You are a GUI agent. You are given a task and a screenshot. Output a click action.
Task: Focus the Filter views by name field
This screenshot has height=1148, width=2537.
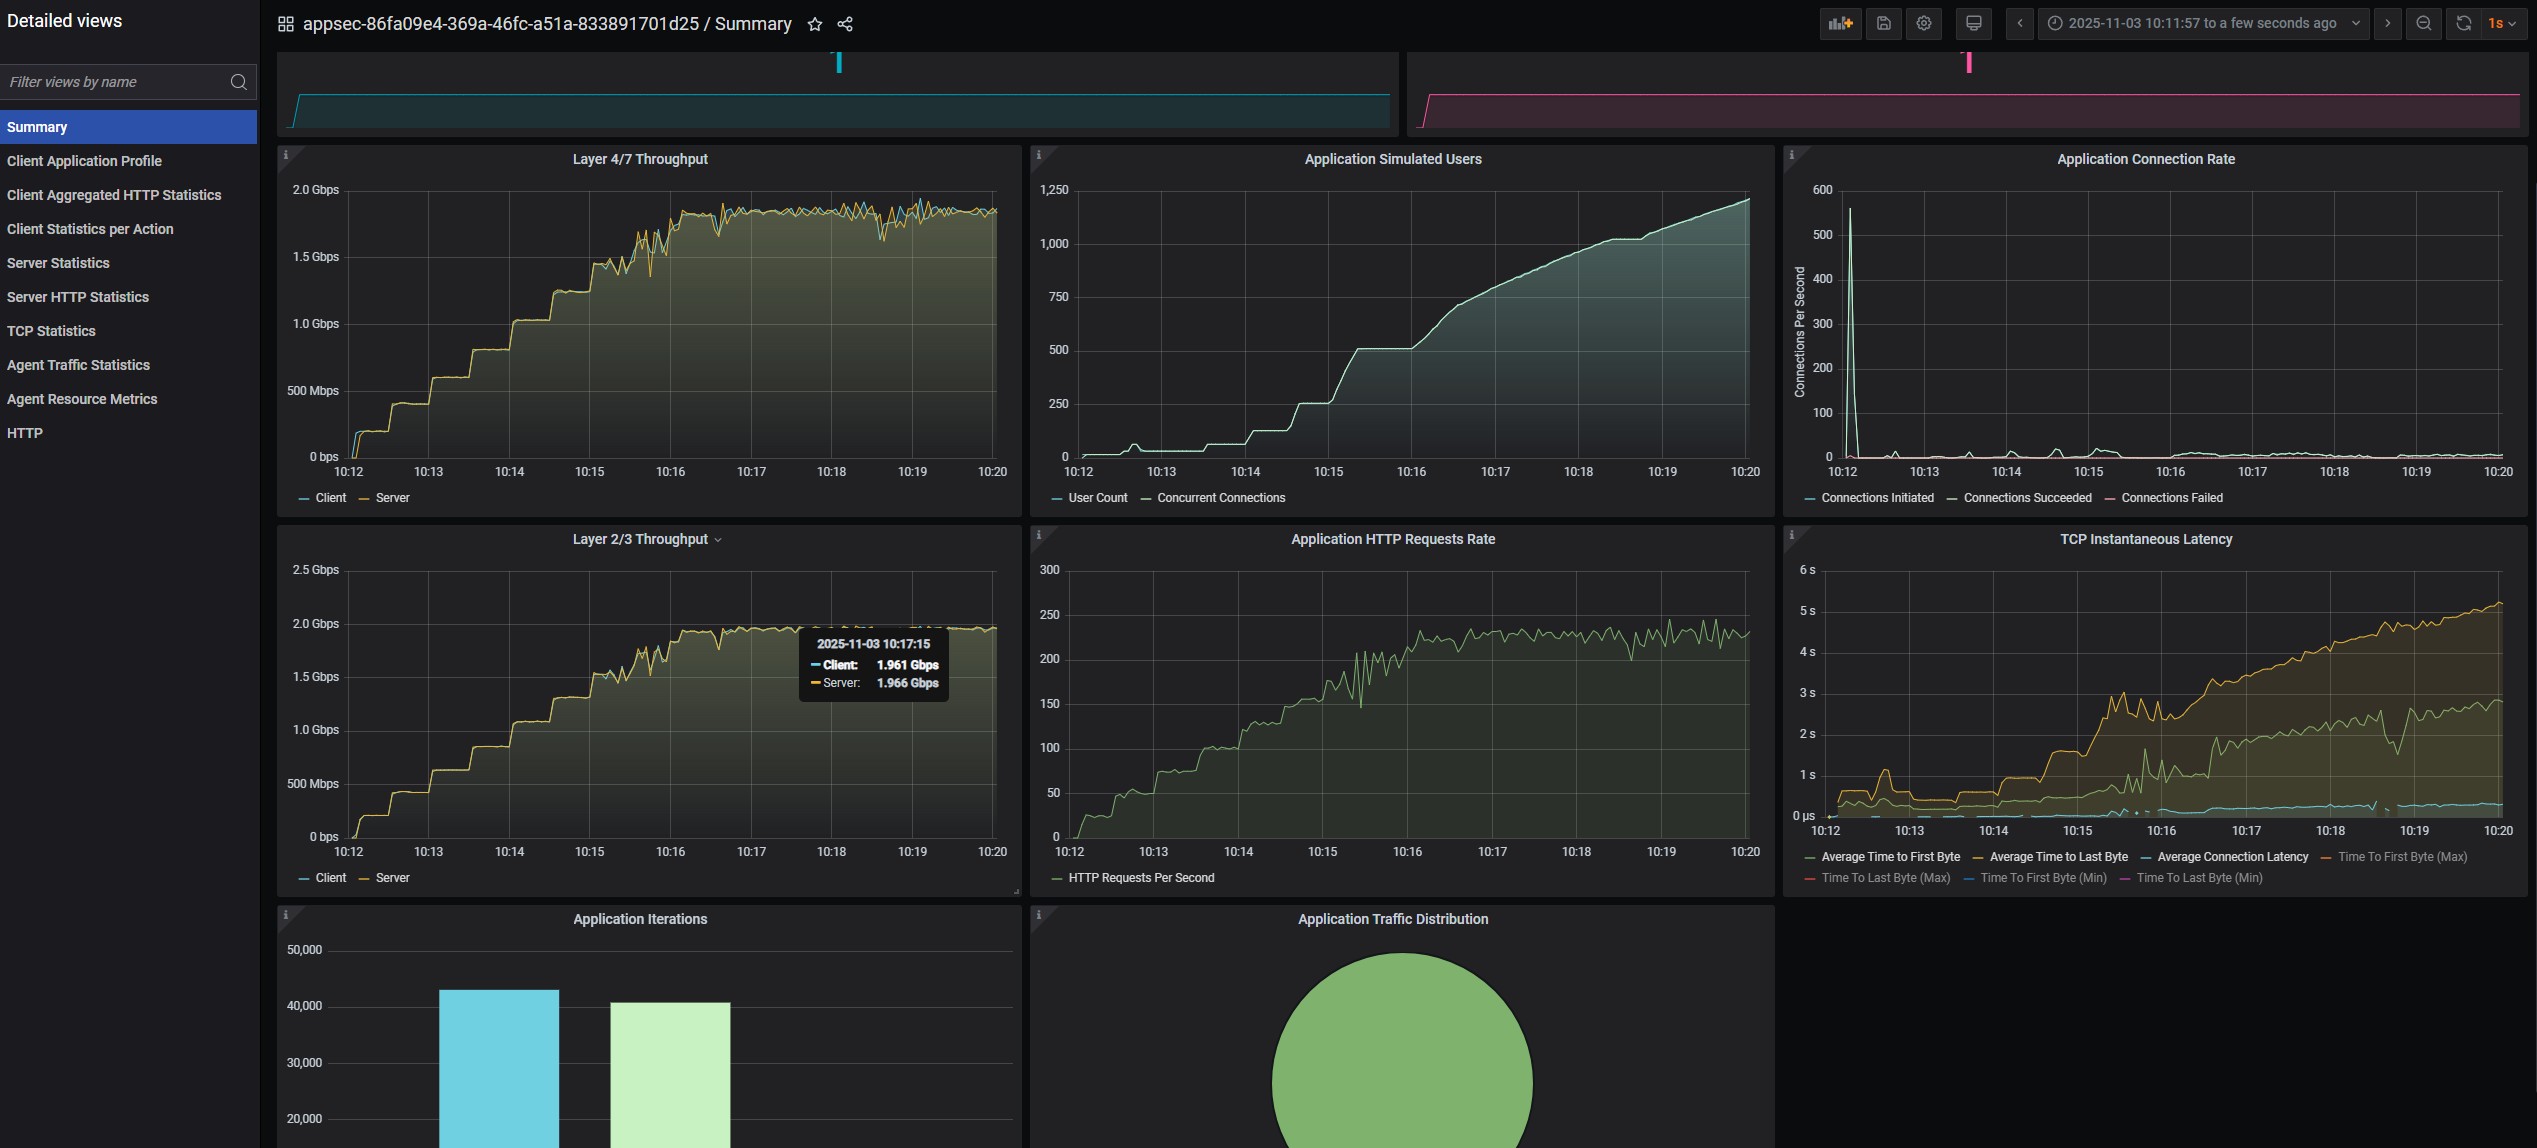click(115, 82)
